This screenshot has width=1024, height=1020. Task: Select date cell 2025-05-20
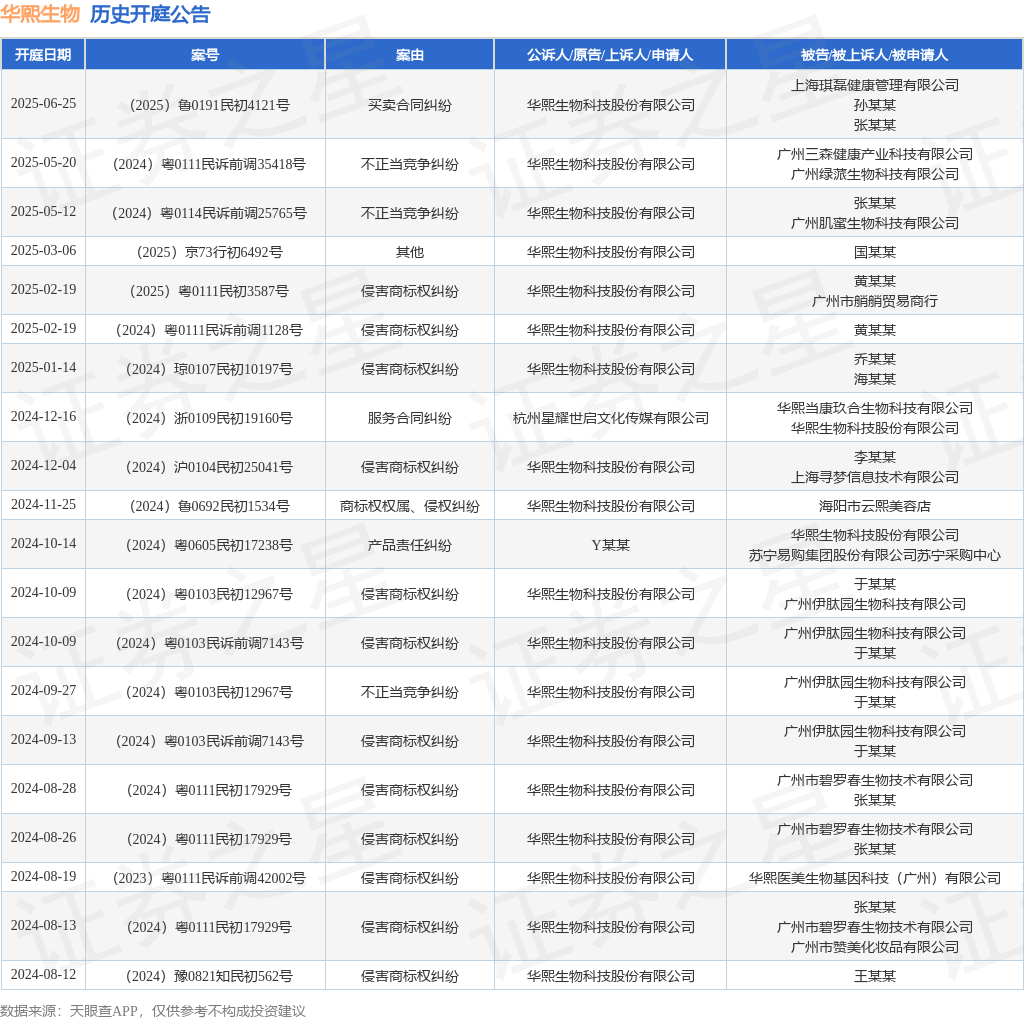(x=43, y=163)
